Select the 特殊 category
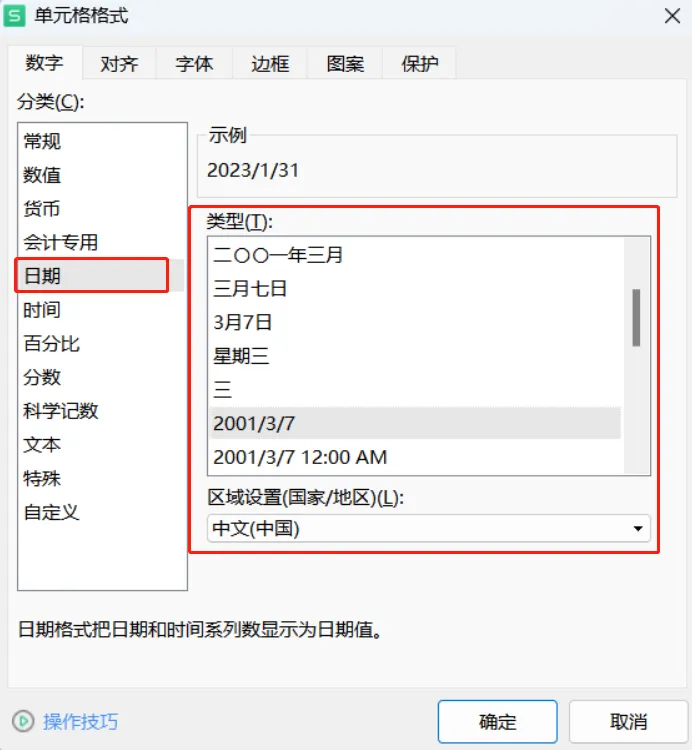The image size is (692, 750). [101, 478]
